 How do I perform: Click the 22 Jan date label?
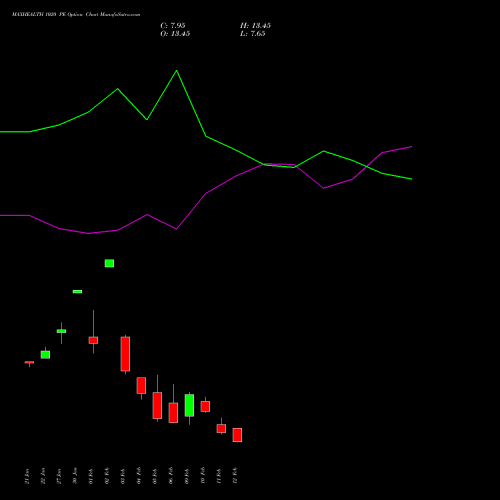pos(43,476)
